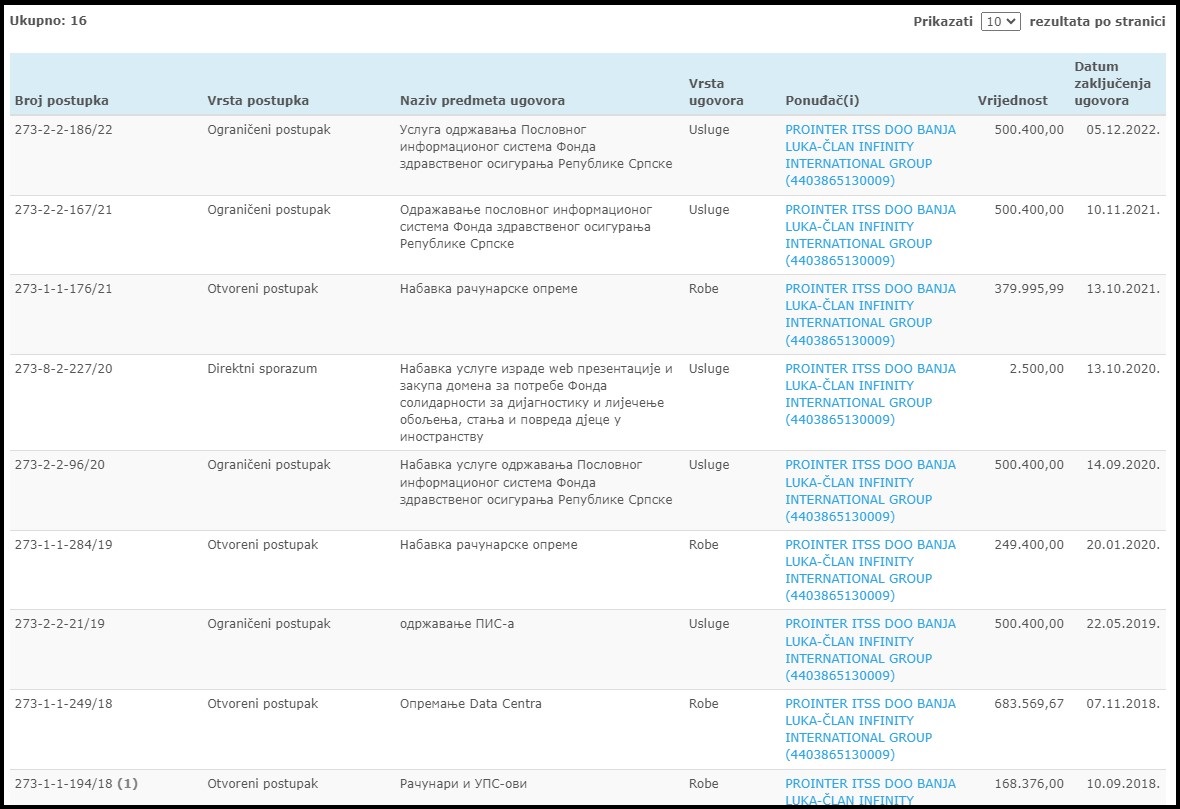Sort by Vrsta ugovora column header
1180x809 pixels.
click(716, 92)
